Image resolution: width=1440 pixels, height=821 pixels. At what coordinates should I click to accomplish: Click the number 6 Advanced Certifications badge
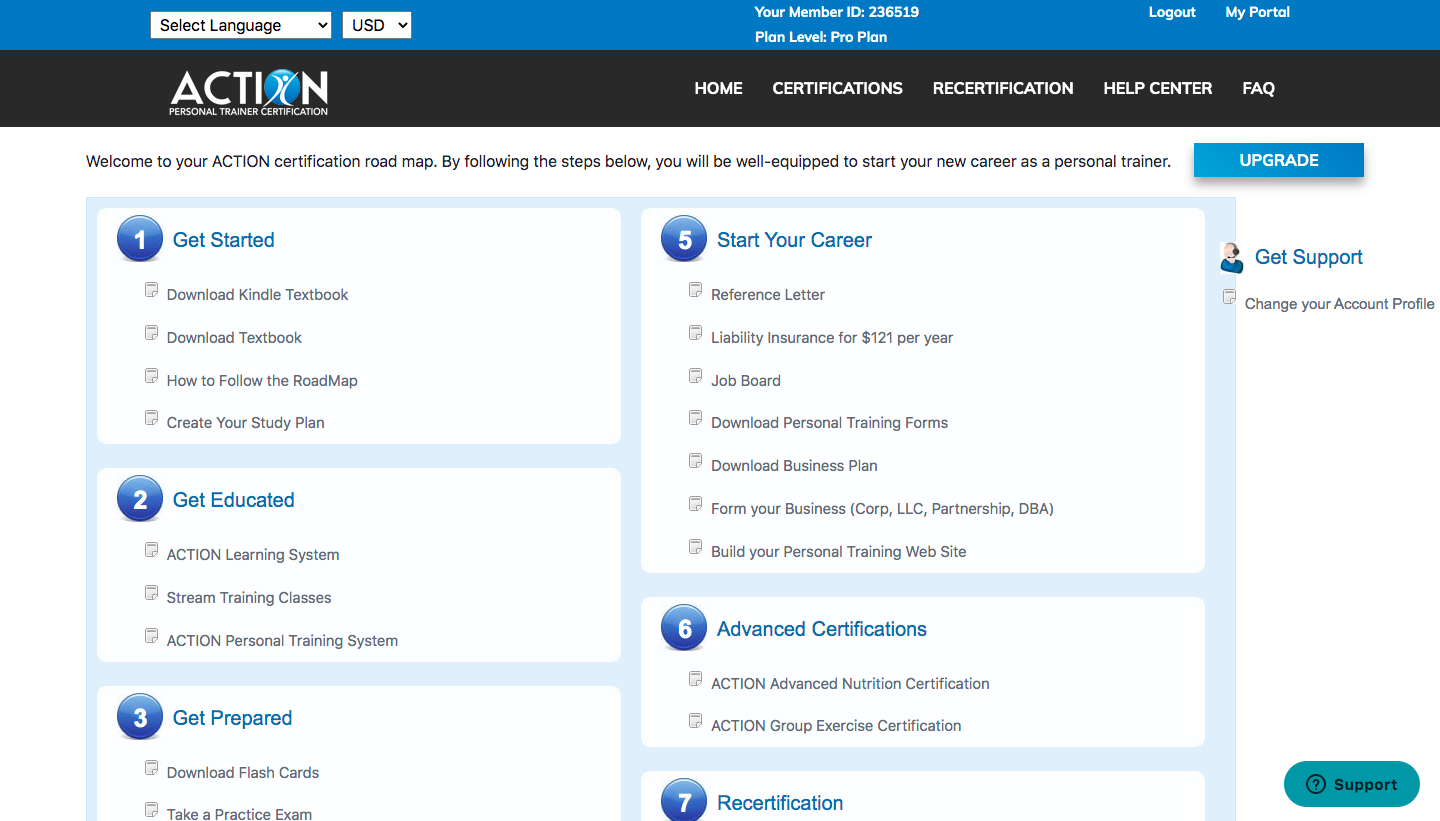(684, 629)
